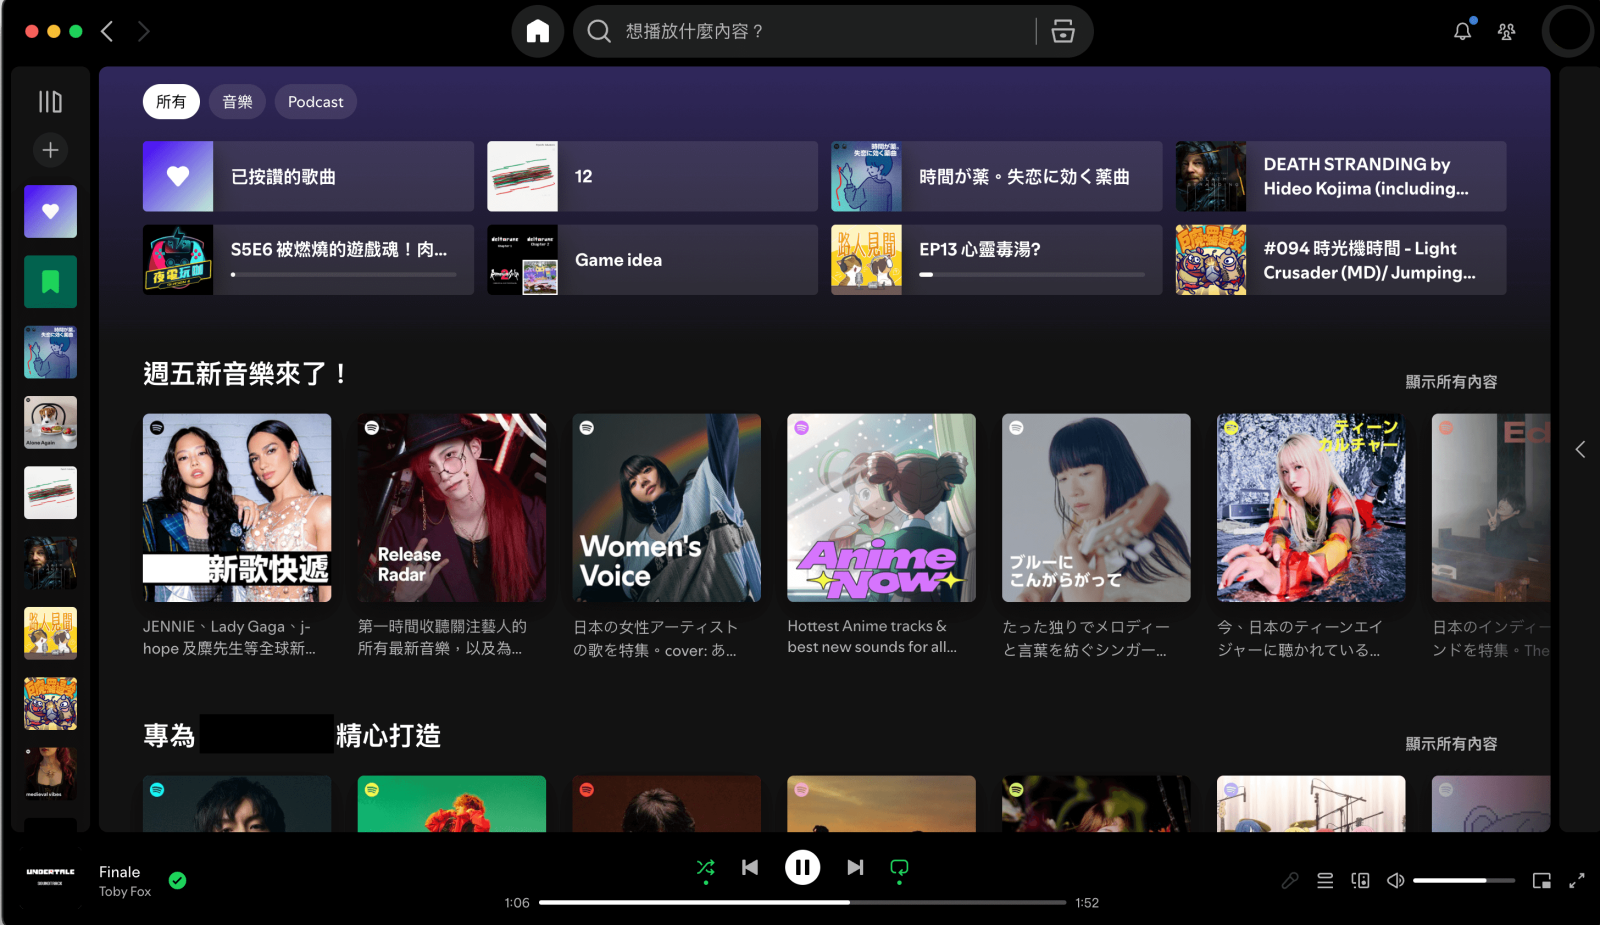
Task: Open 新歌快遞 playlist cover
Action: click(x=237, y=508)
